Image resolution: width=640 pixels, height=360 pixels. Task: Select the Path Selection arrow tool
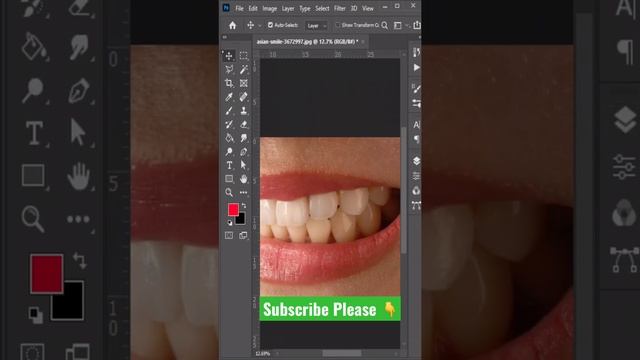coord(244,165)
